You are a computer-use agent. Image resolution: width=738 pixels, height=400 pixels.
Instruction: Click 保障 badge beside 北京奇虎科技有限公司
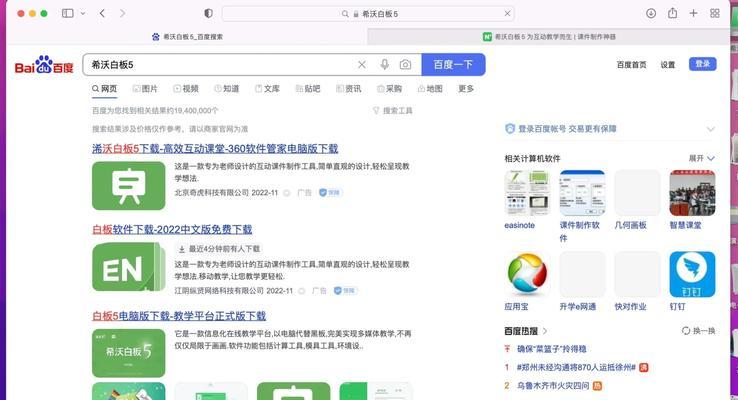coord(330,192)
